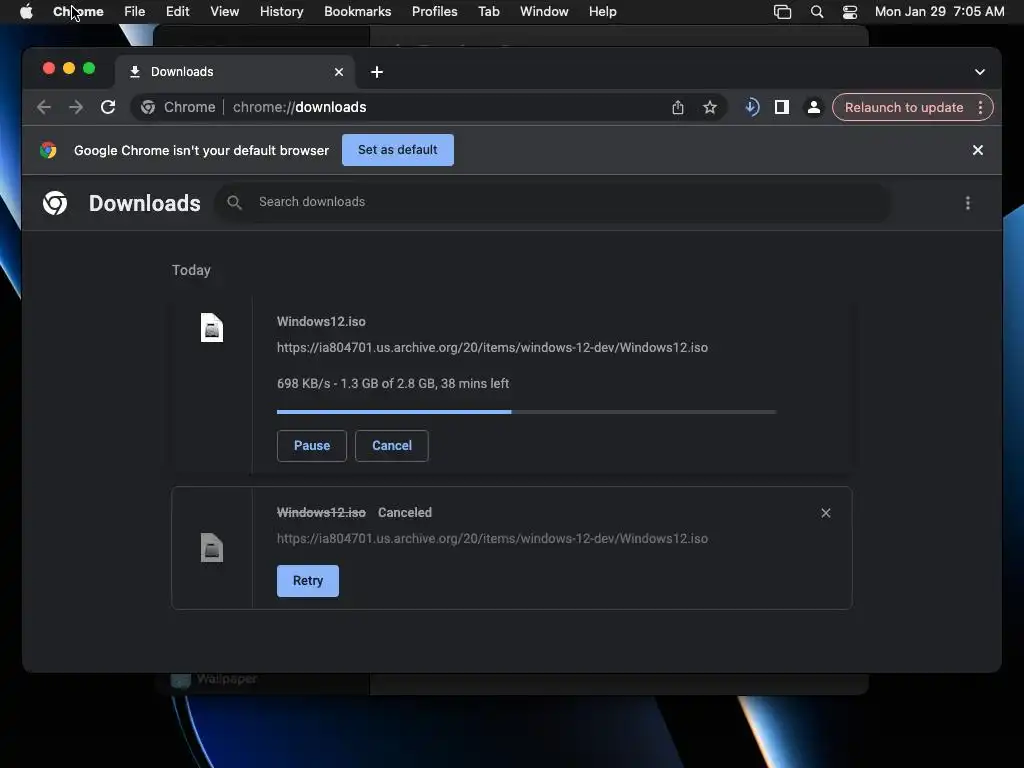
Task: Remove canceled download from list
Action: pos(825,513)
